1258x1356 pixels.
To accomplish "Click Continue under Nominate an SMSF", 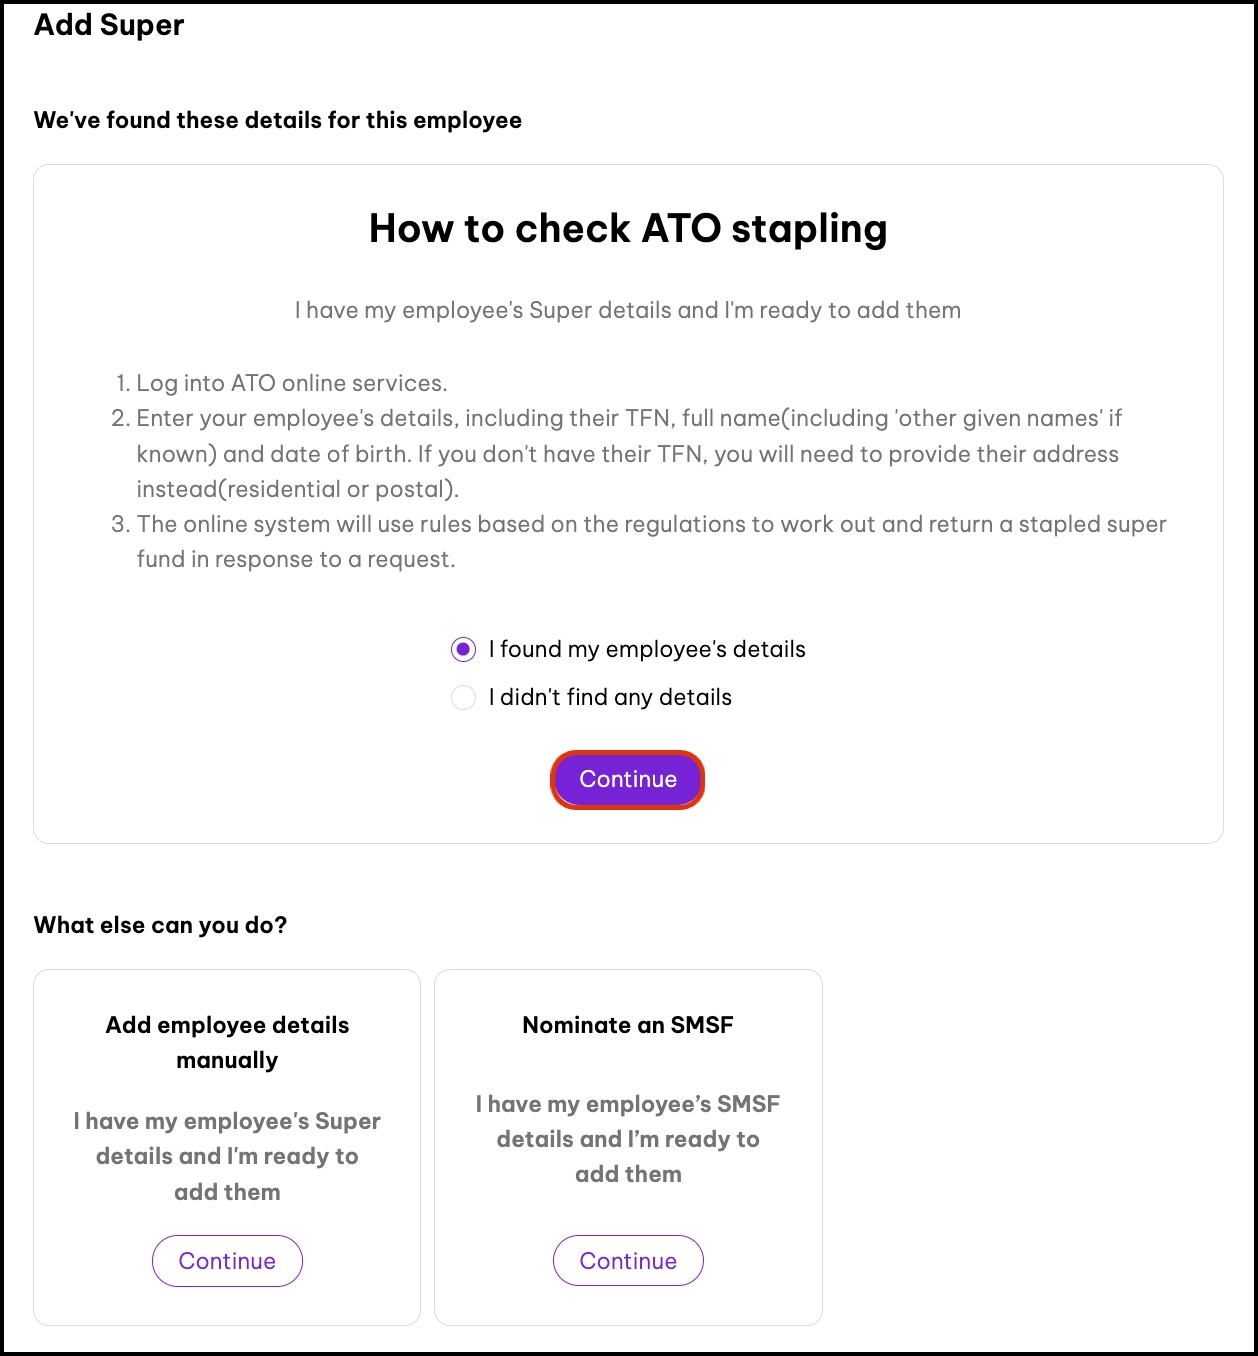I will point(628,1261).
